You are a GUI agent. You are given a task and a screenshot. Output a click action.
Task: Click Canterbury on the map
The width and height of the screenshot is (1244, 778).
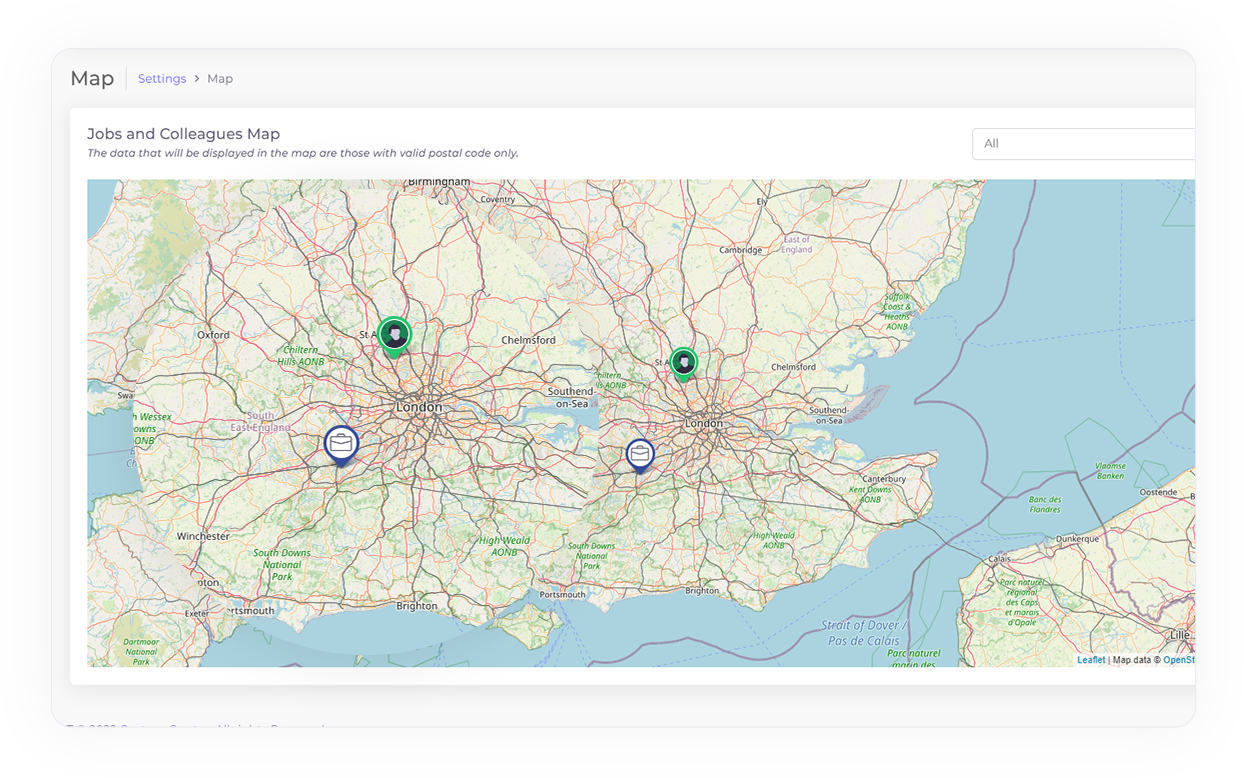click(x=882, y=479)
